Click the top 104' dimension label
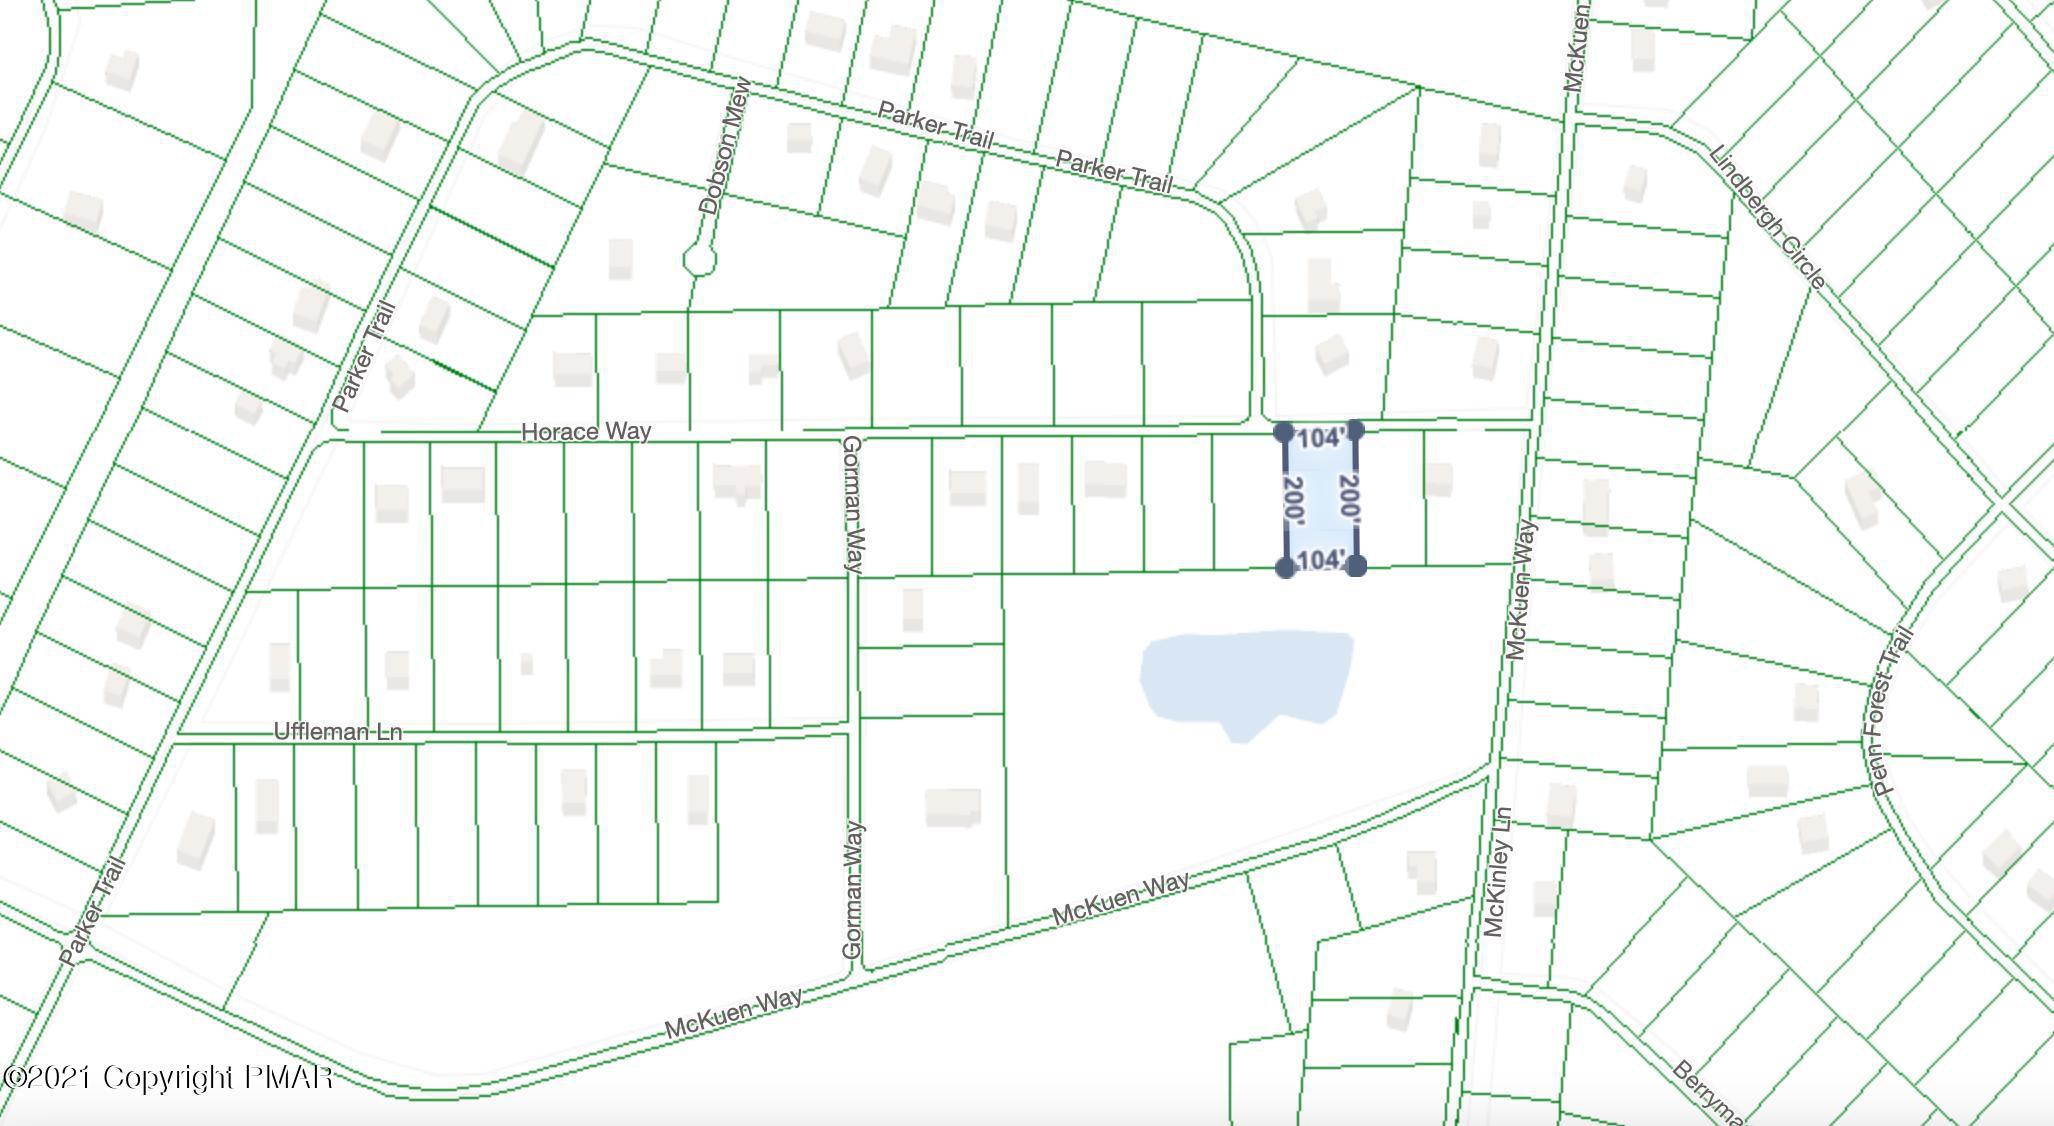The height and width of the screenshot is (1126, 2054). point(1320,439)
